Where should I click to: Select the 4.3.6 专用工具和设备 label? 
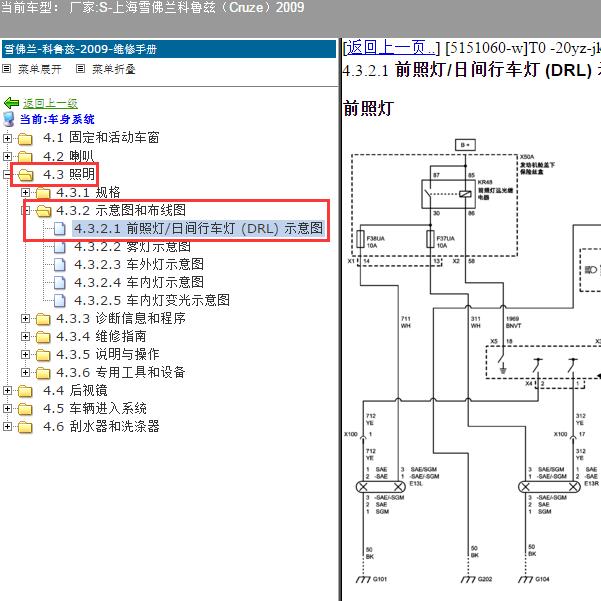pos(121,373)
